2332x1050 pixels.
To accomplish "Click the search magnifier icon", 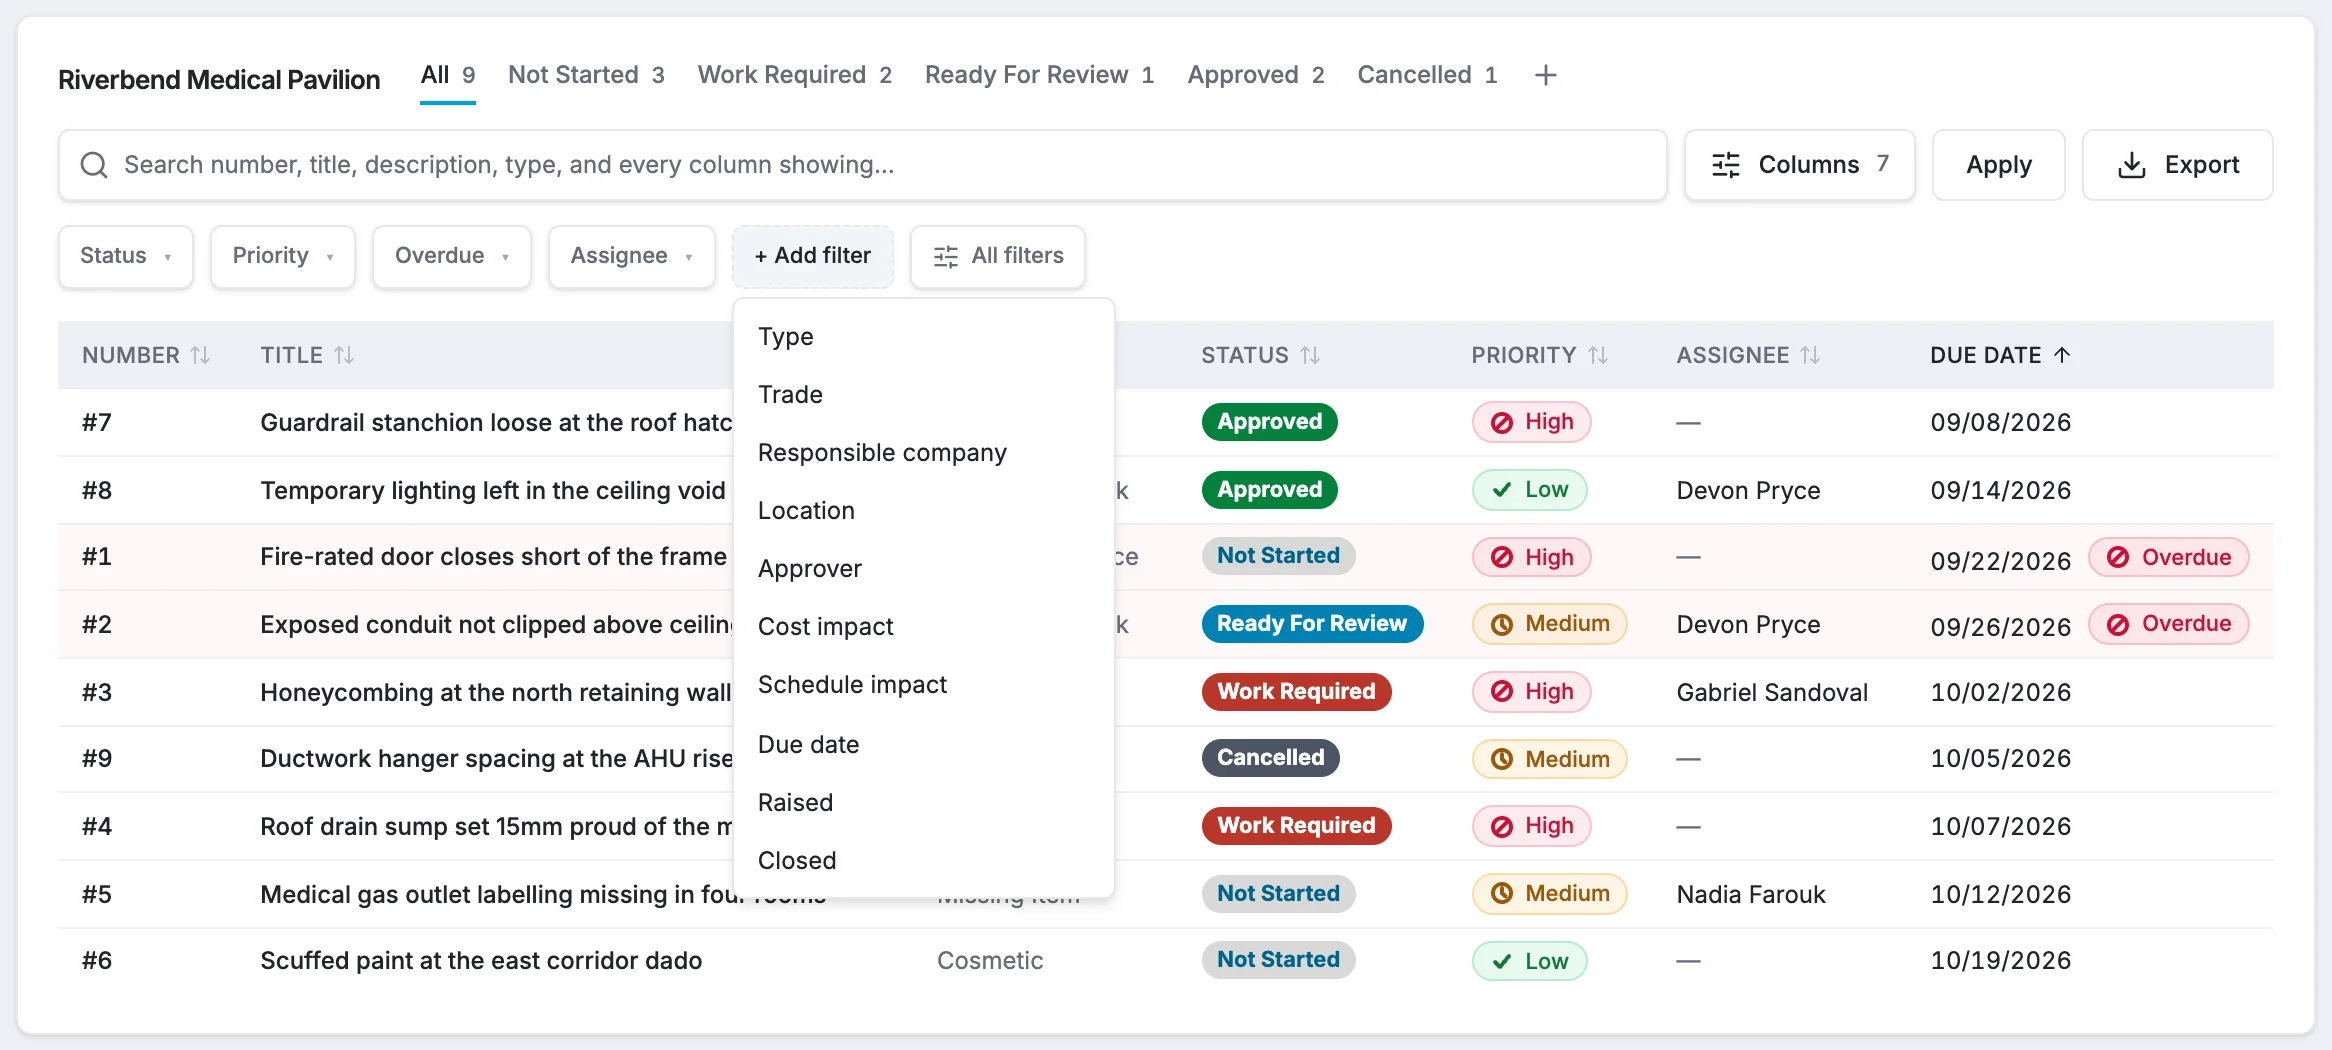I will [x=94, y=165].
